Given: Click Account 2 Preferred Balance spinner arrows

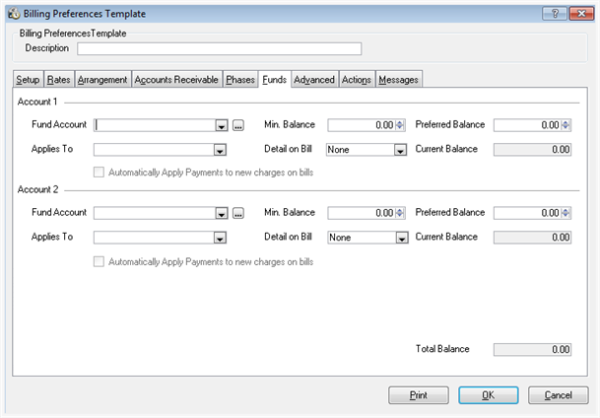Looking at the screenshot, I should tap(566, 213).
